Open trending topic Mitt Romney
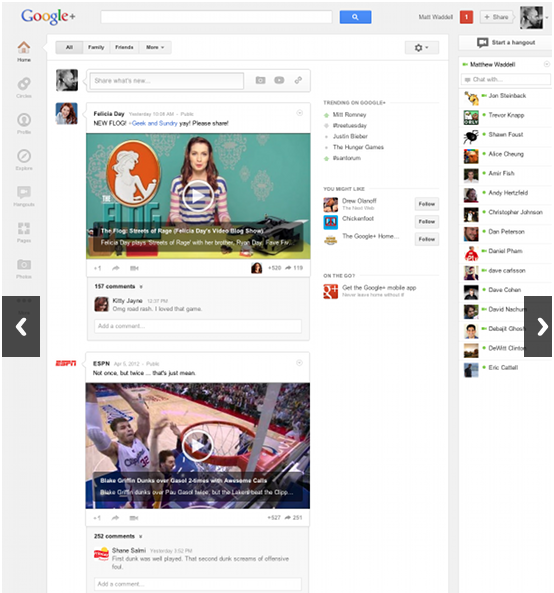The image size is (554, 593). [x=349, y=115]
